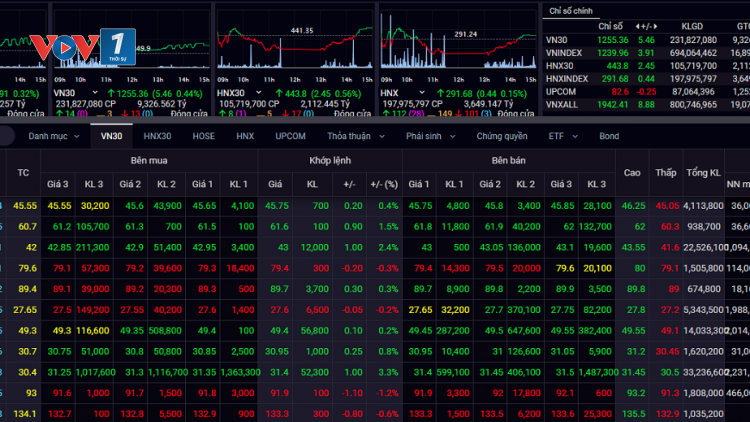Open the VN30 intraday chart
Screen dimensions: 750x422
pyautogui.click(x=131, y=45)
